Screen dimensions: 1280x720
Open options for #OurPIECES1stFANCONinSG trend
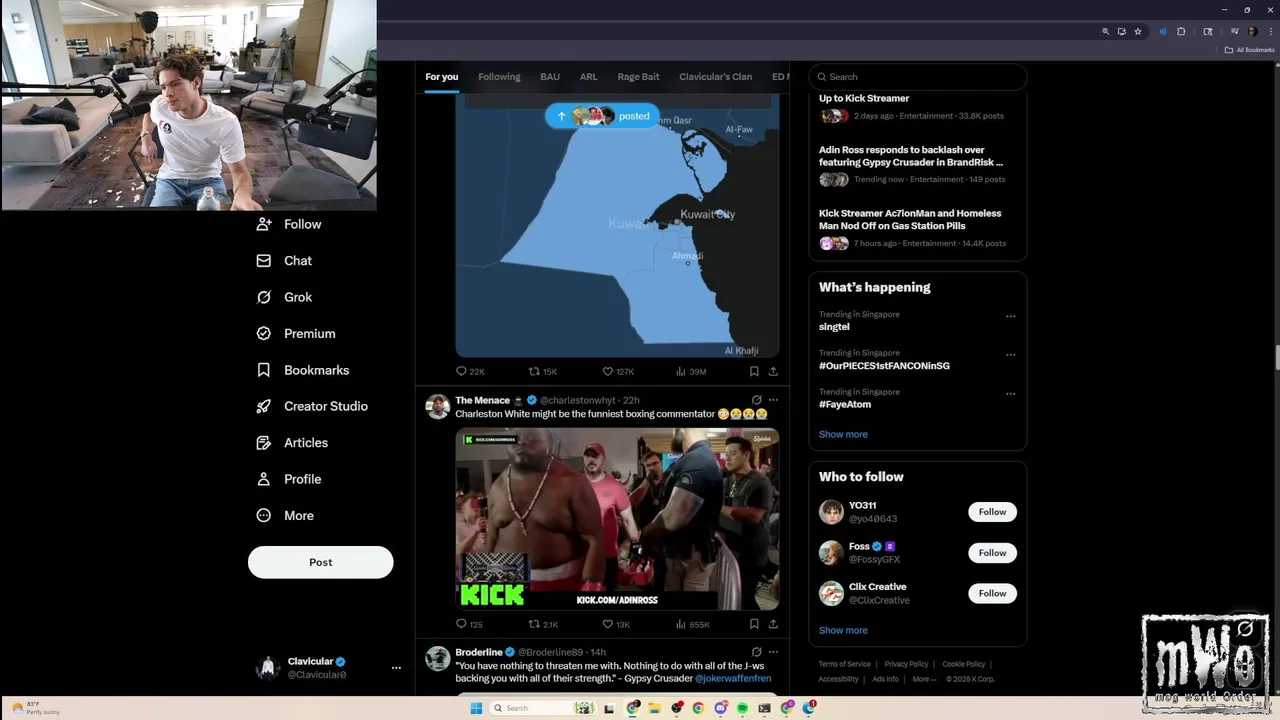(1010, 355)
